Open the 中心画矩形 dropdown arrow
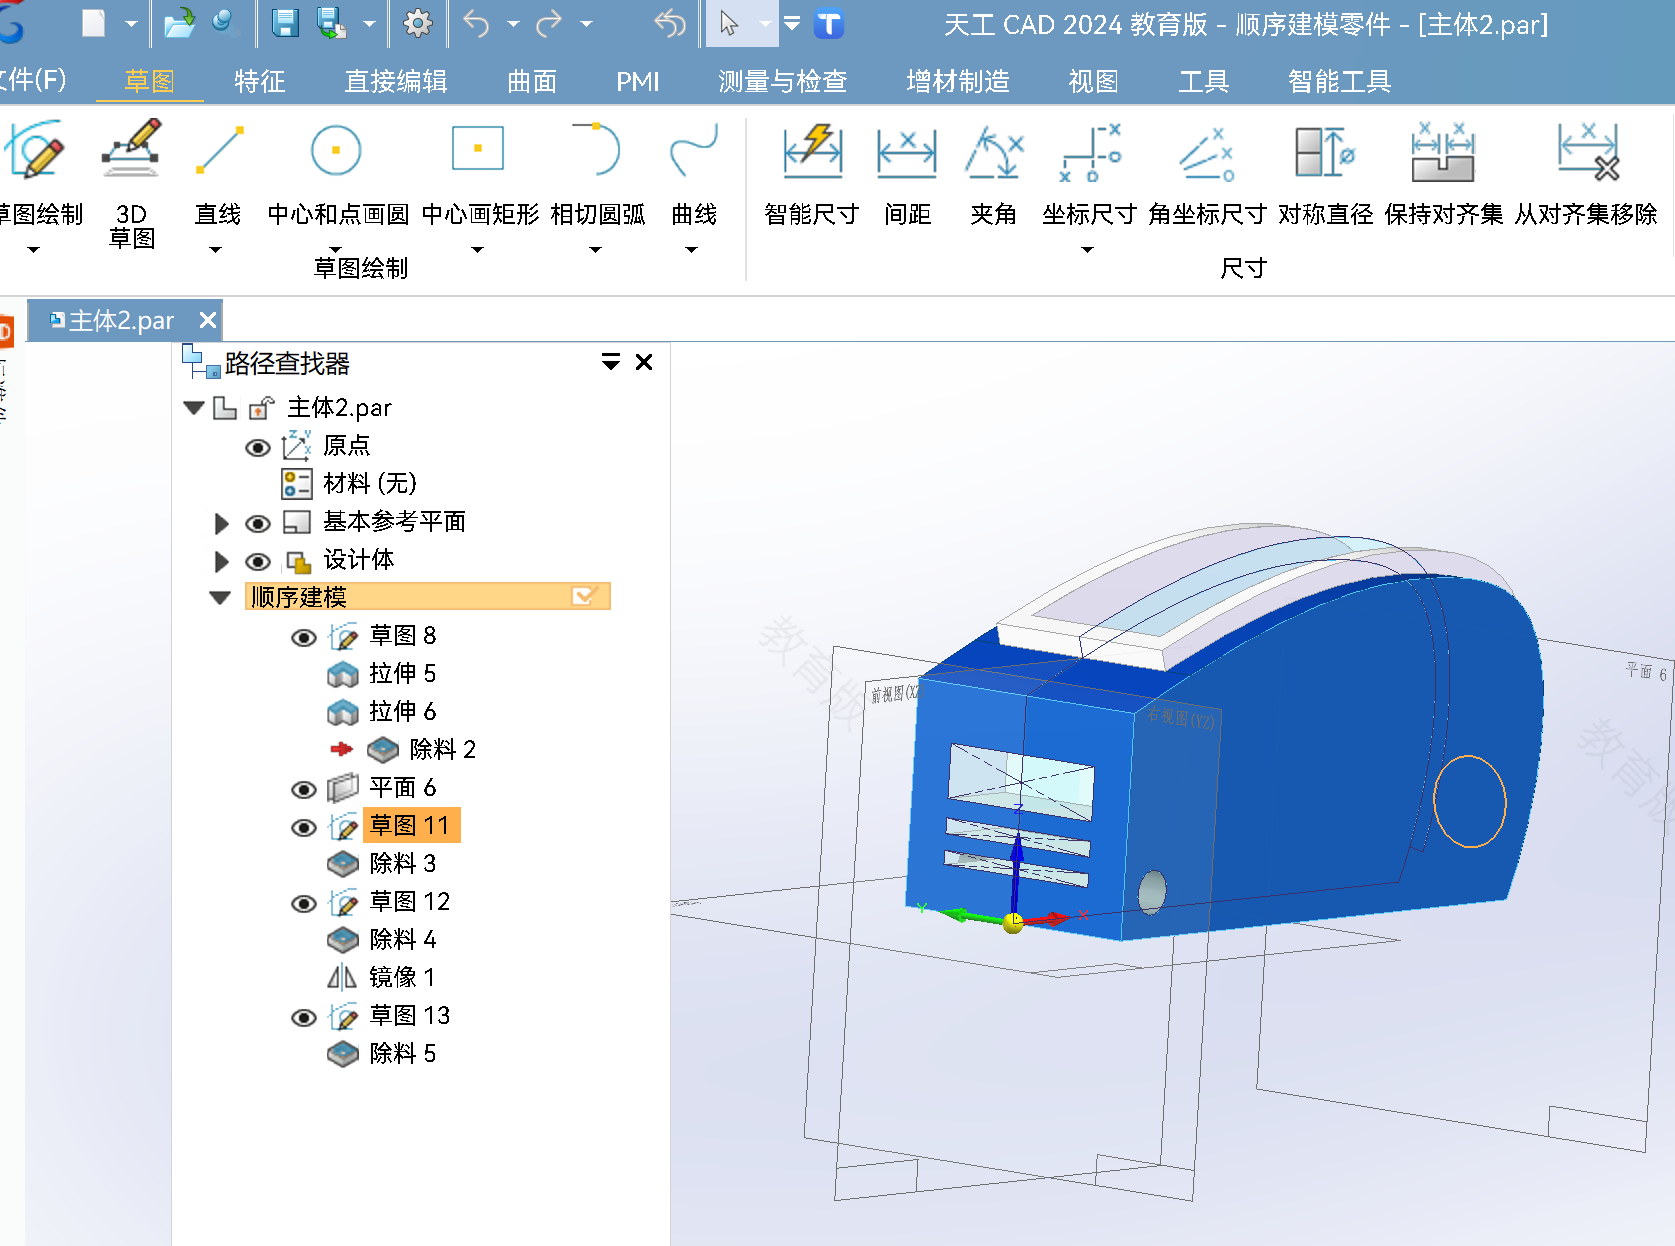Image resolution: width=1675 pixels, height=1246 pixels. click(477, 250)
